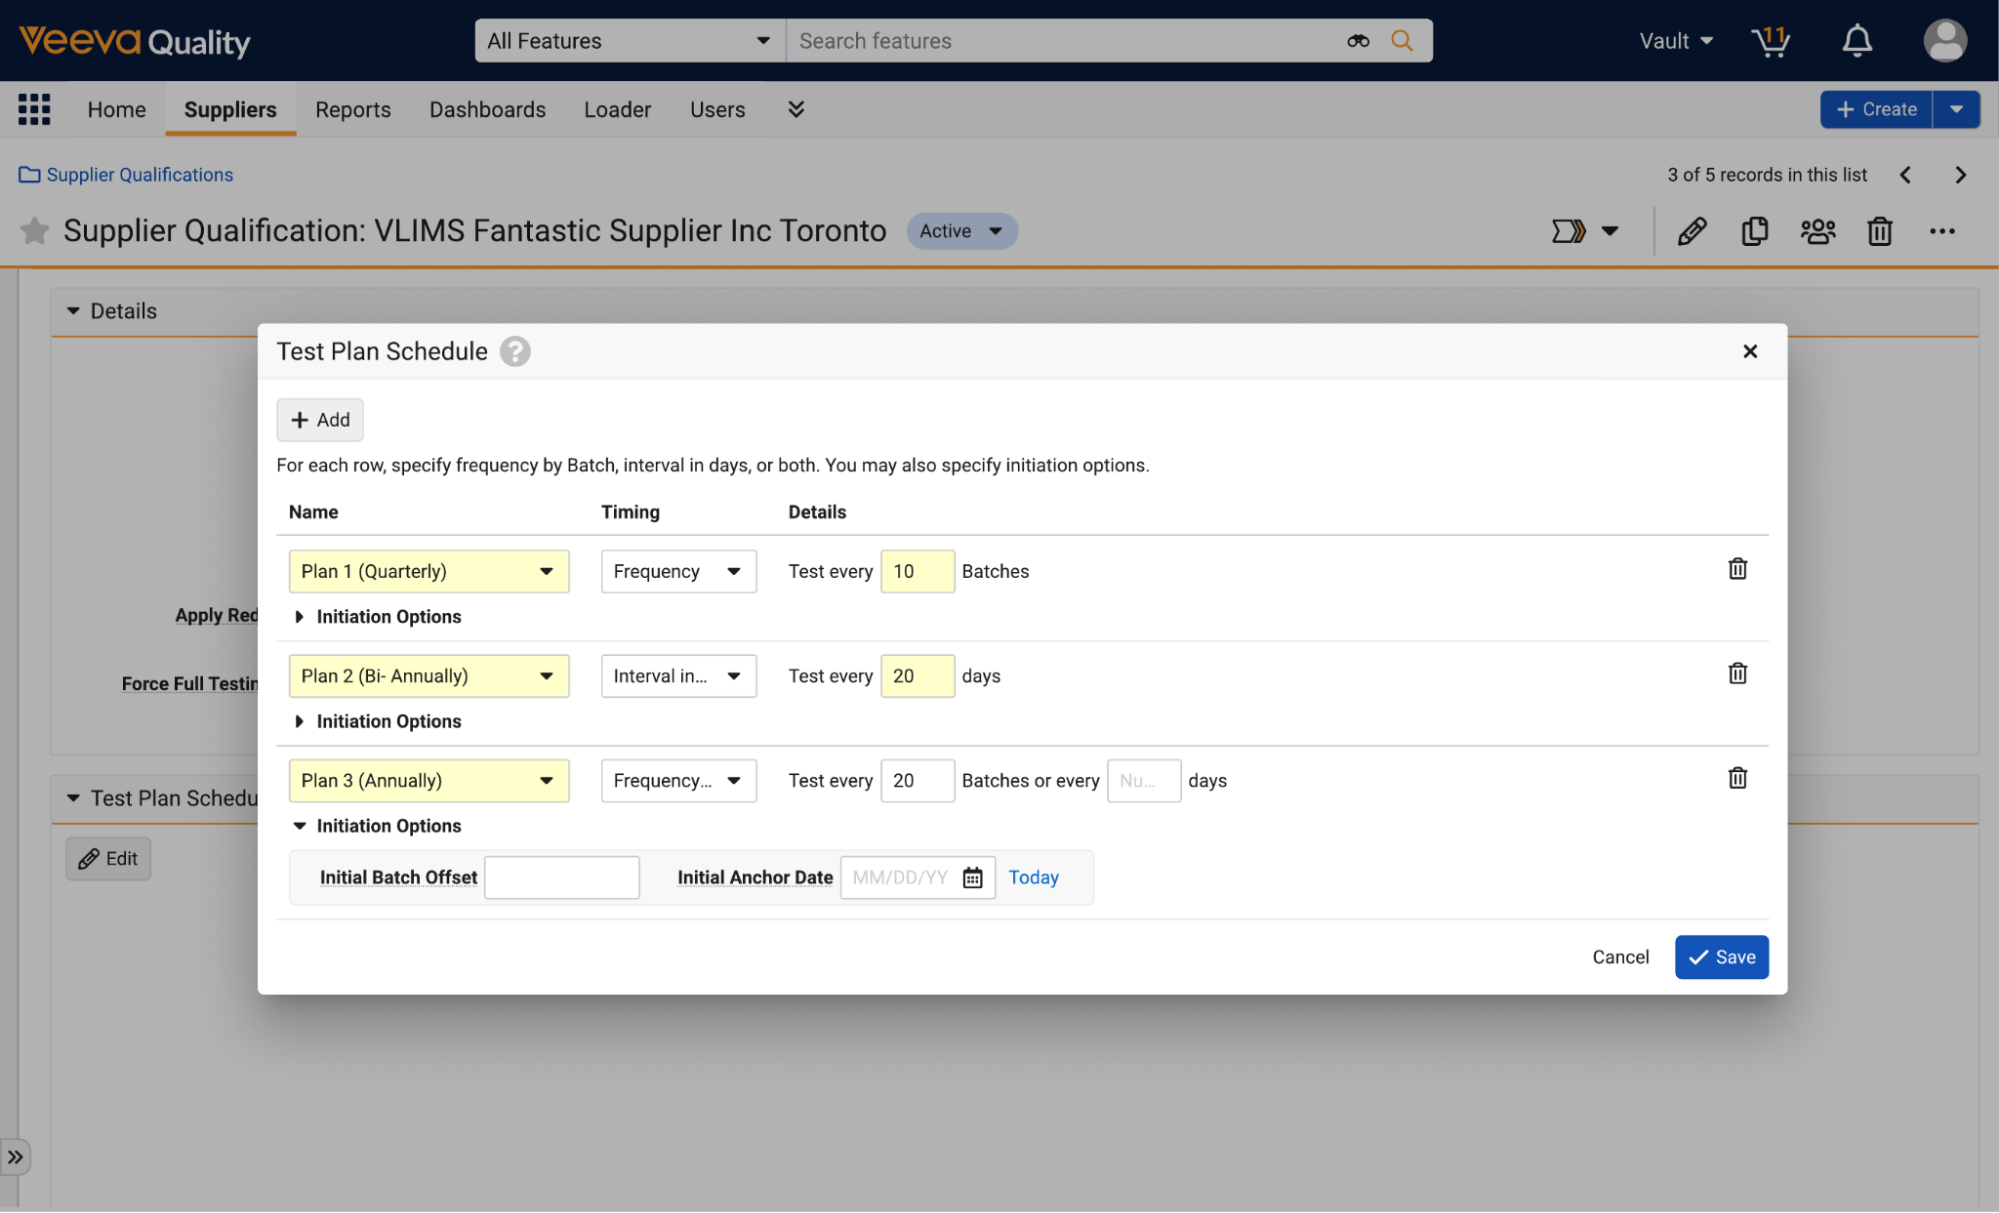
Task: Collapse the Details section
Action: pyautogui.click(x=73, y=311)
